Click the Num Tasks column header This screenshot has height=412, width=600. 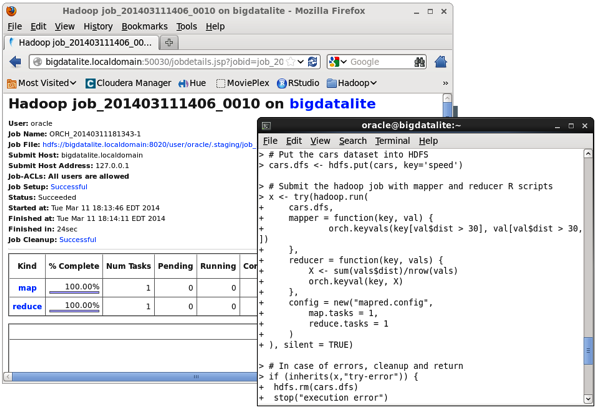click(128, 266)
